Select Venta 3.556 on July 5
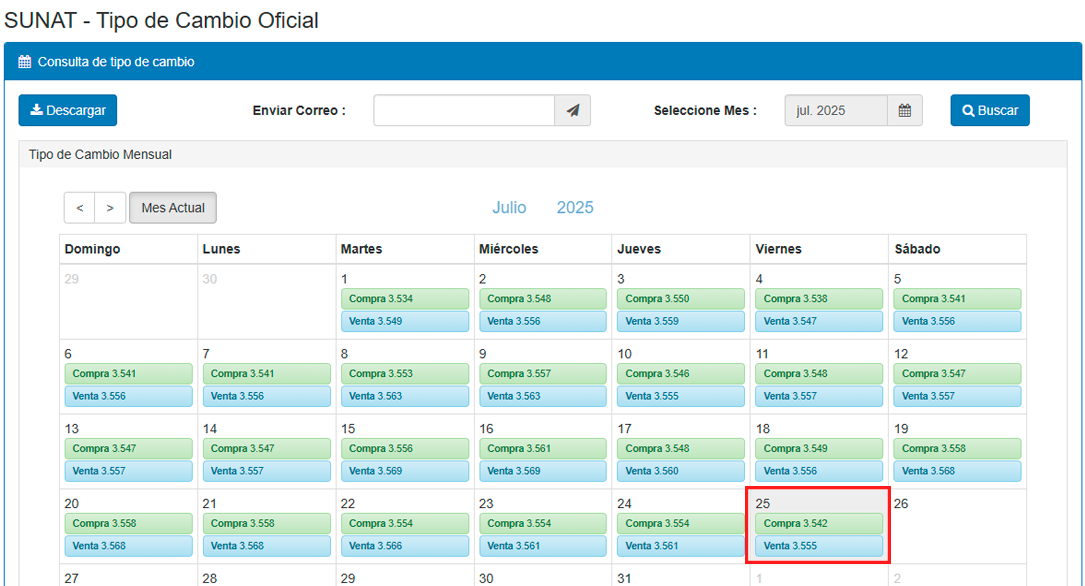The height and width of the screenshot is (586, 1085). click(957, 321)
